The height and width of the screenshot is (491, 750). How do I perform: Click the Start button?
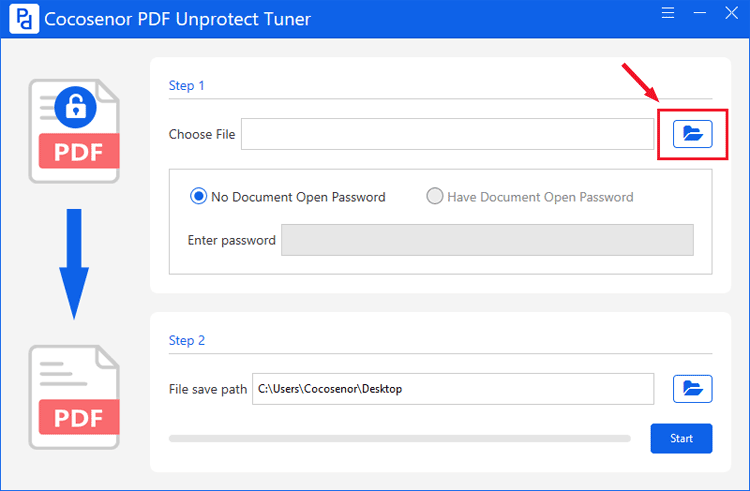point(681,438)
